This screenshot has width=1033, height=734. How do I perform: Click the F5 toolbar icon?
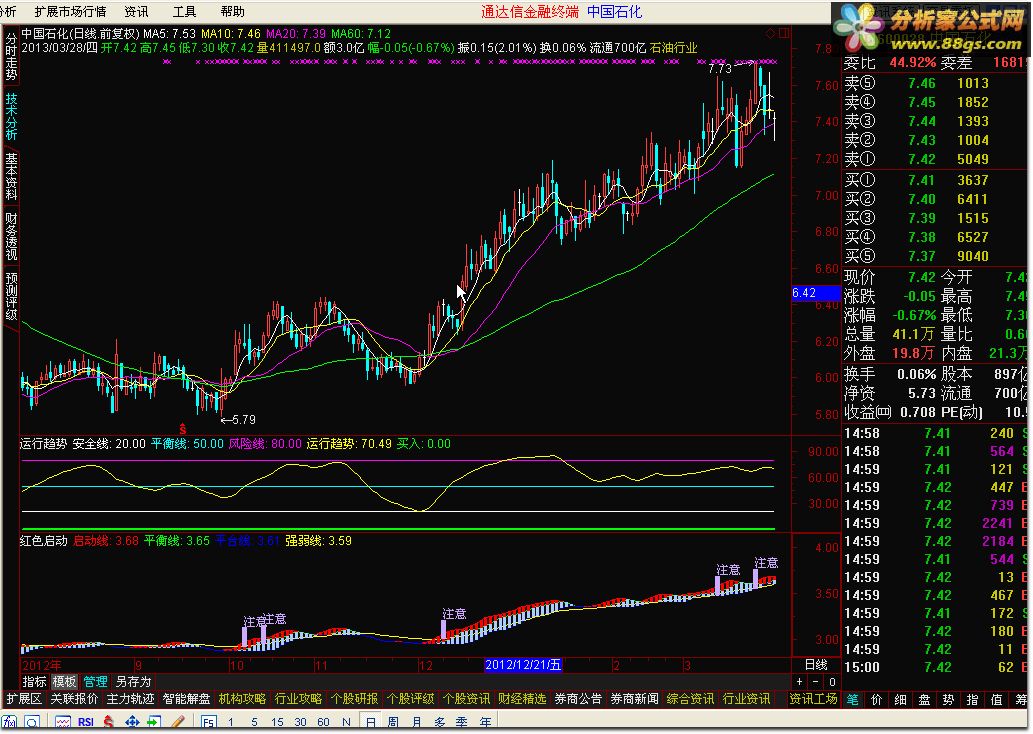coord(209,722)
